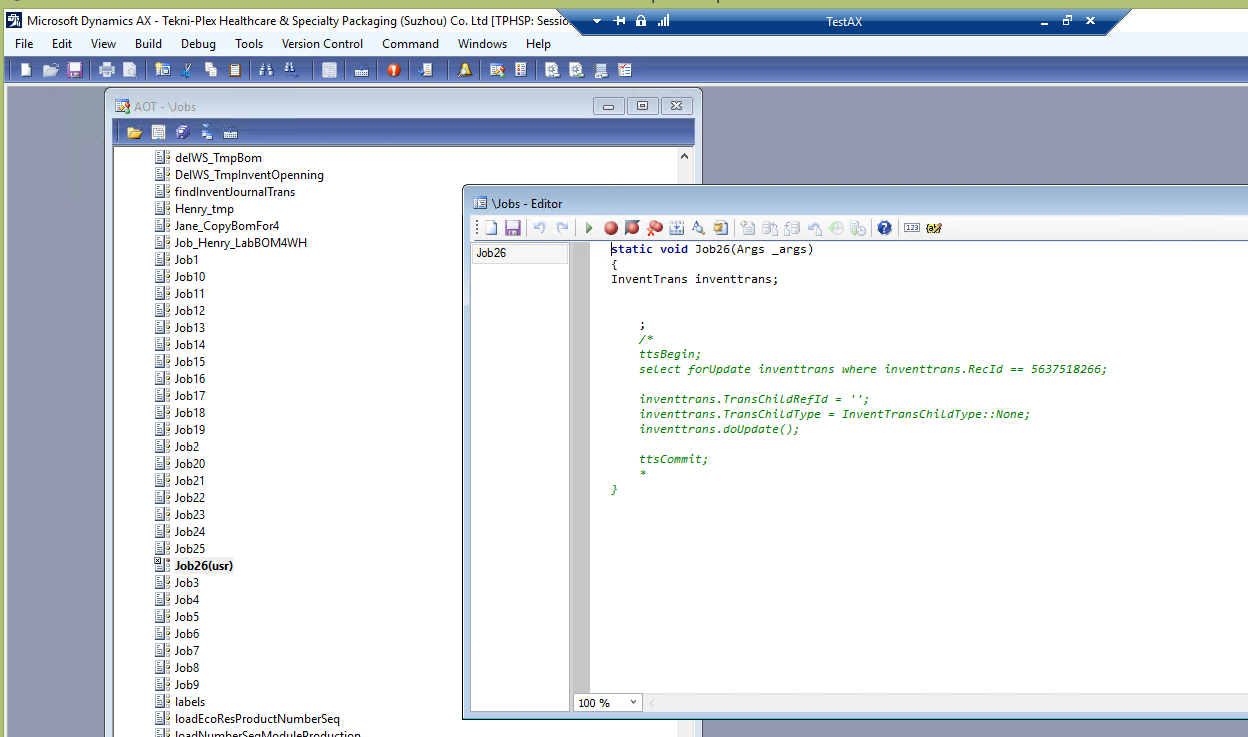Click the AOT scrollbar up arrow
Image resolution: width=1248 pixels, height=737 pixels.
tap(684, 157)
